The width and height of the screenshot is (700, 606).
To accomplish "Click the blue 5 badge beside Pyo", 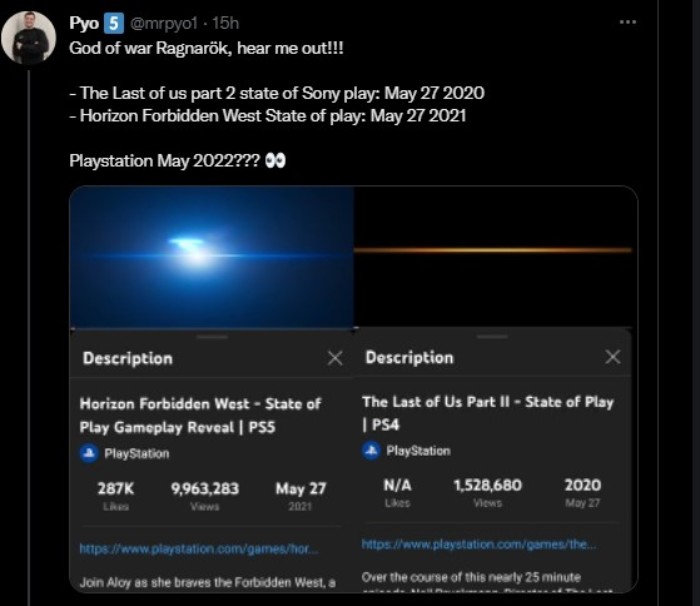I will click(115, 23).
